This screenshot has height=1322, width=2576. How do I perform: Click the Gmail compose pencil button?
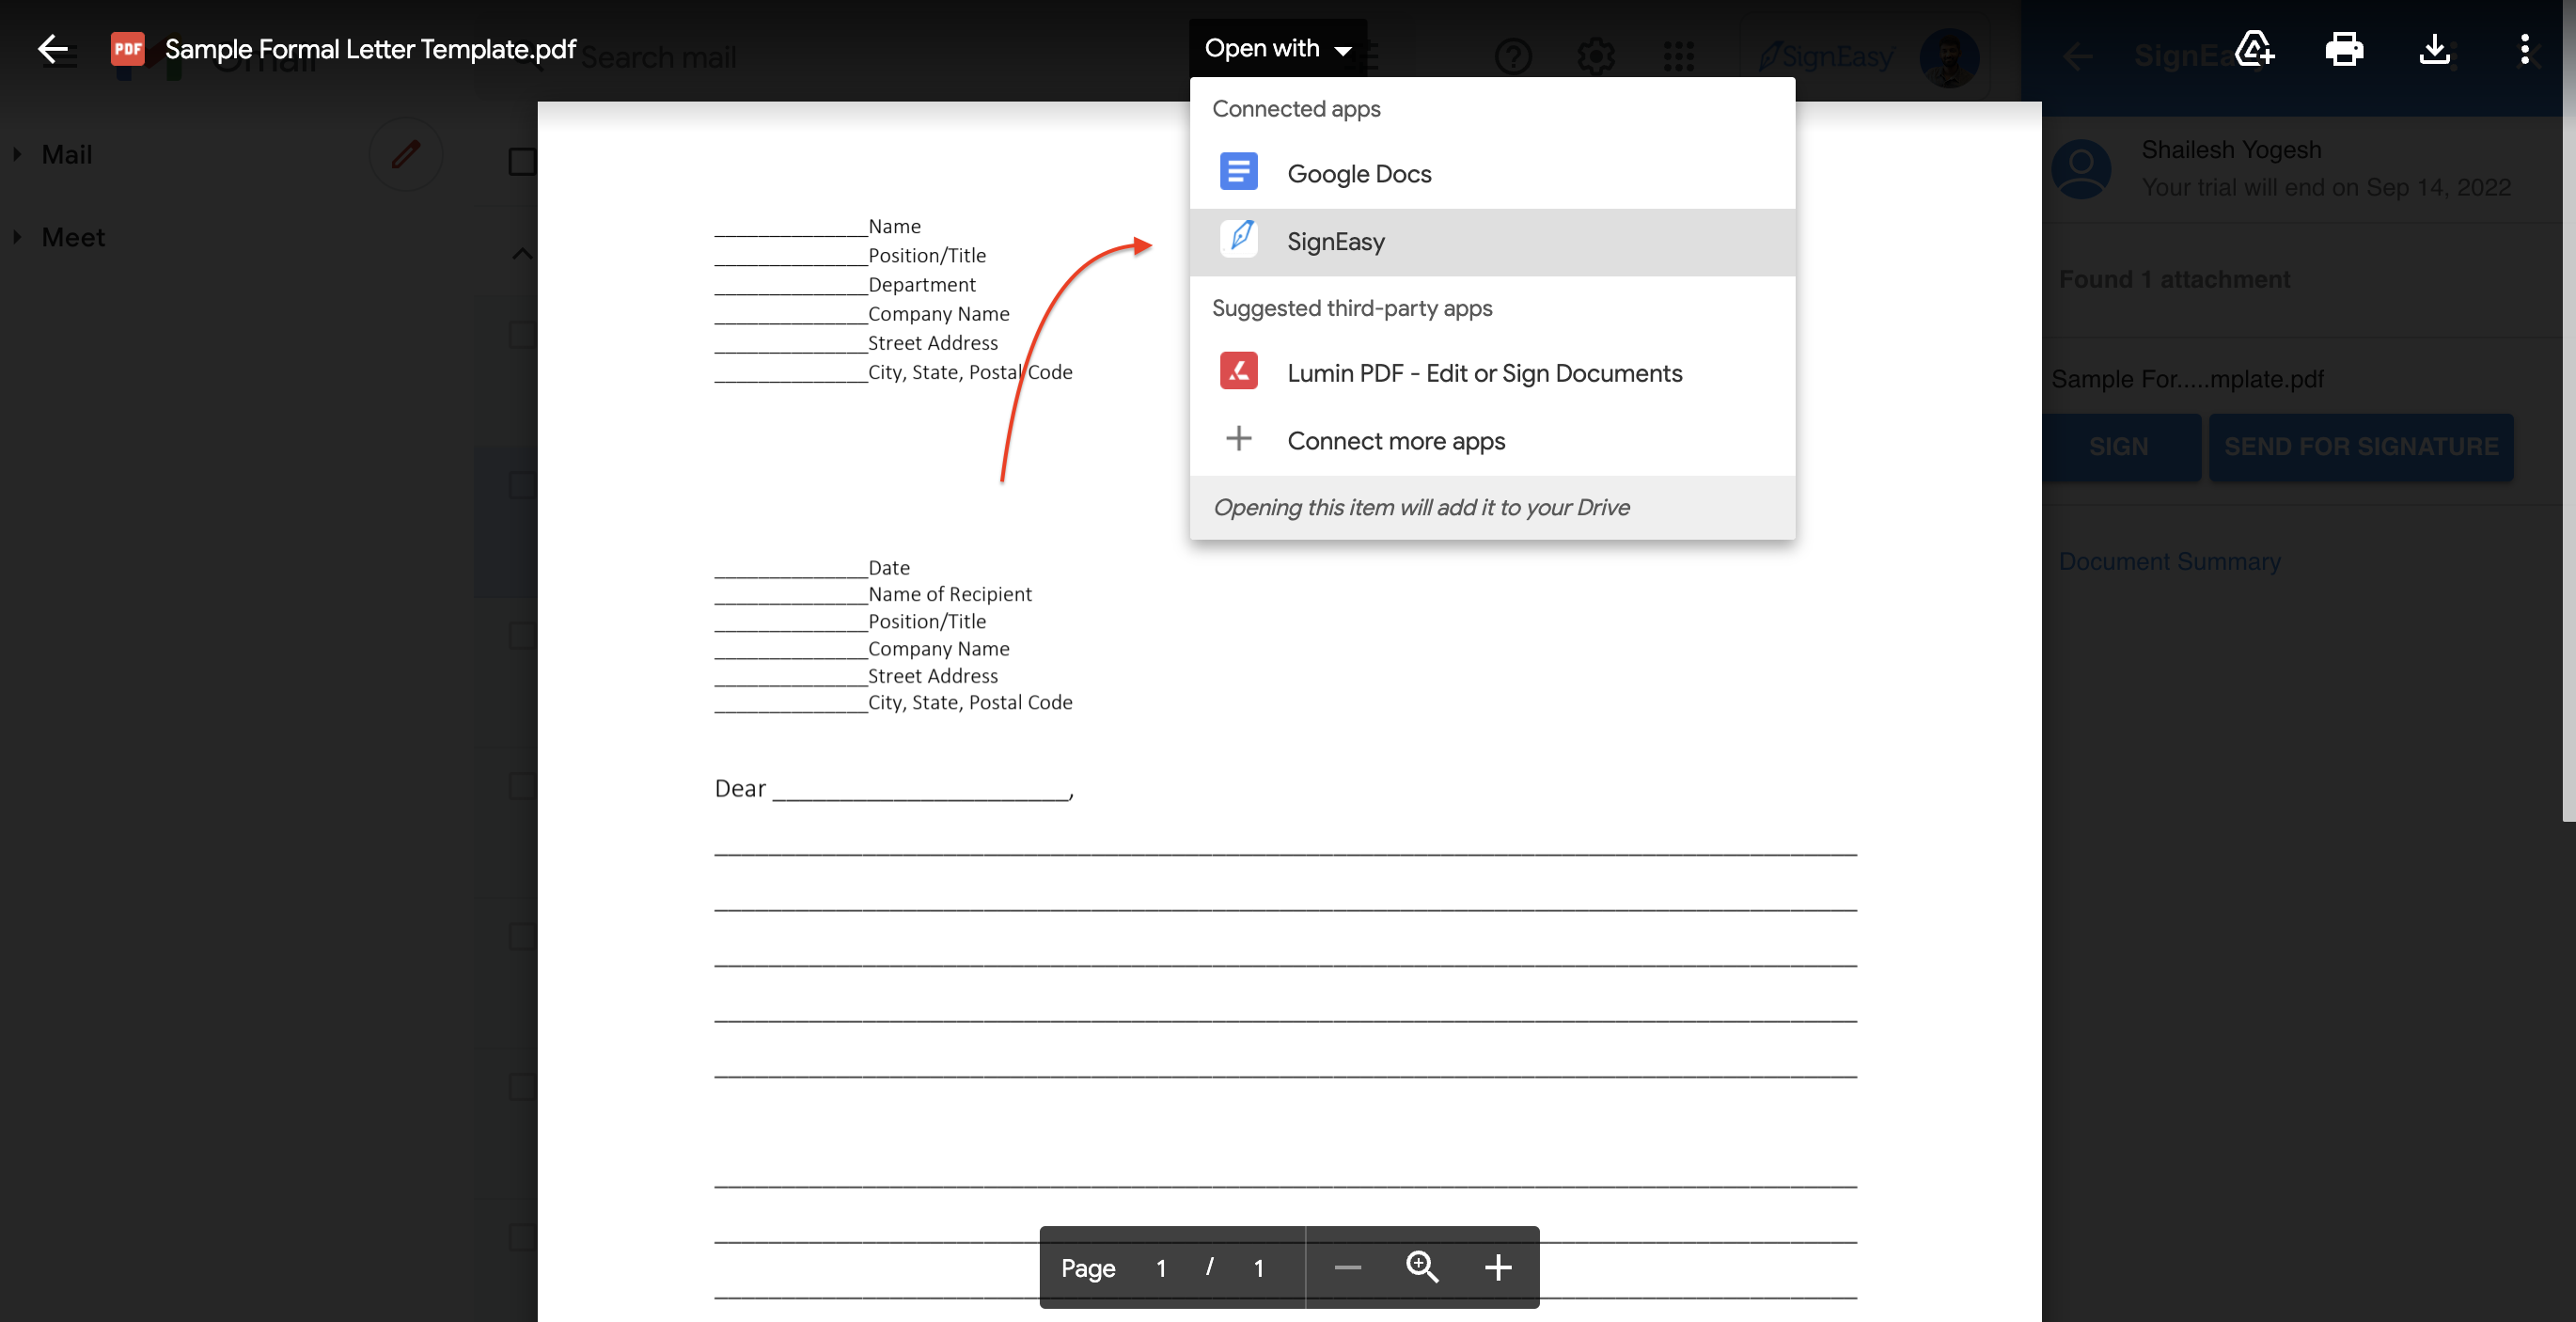click(405, 154)
